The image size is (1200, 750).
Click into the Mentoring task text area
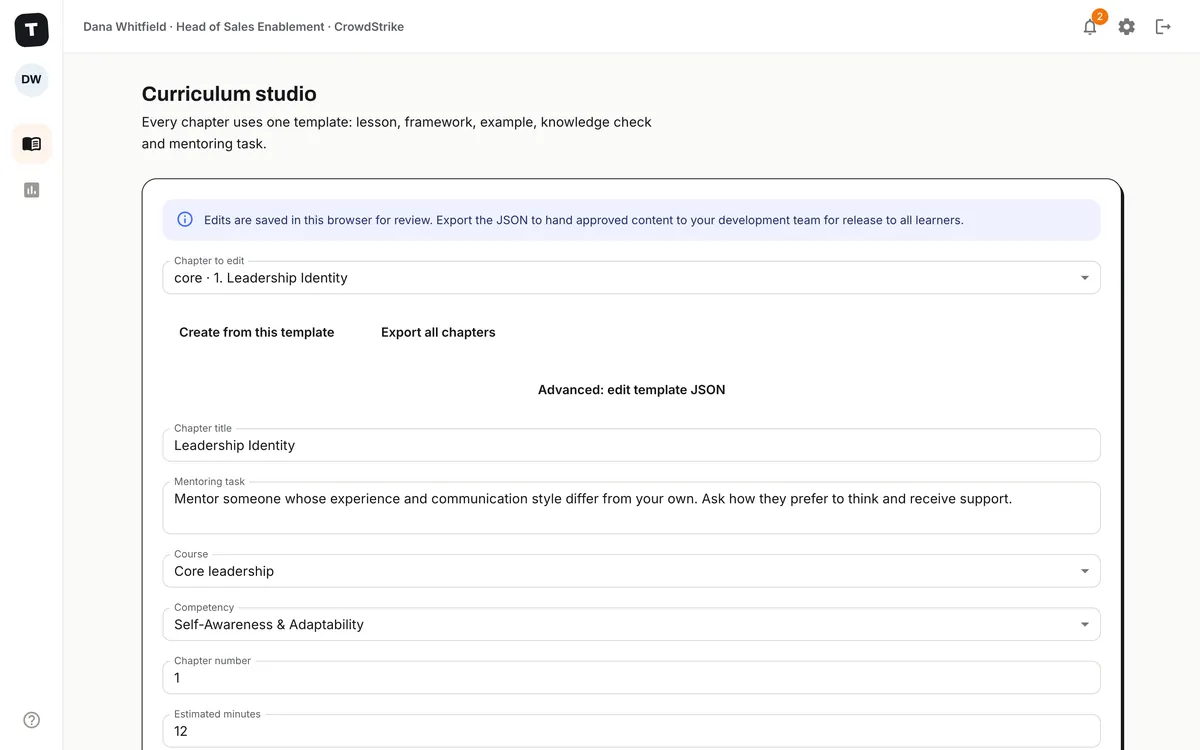point(631,508)
